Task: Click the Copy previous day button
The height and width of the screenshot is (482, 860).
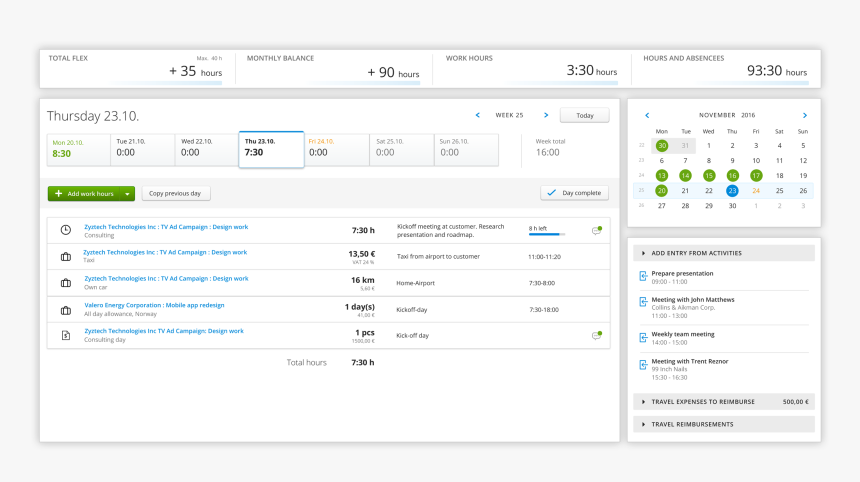Action: (176, 193)
